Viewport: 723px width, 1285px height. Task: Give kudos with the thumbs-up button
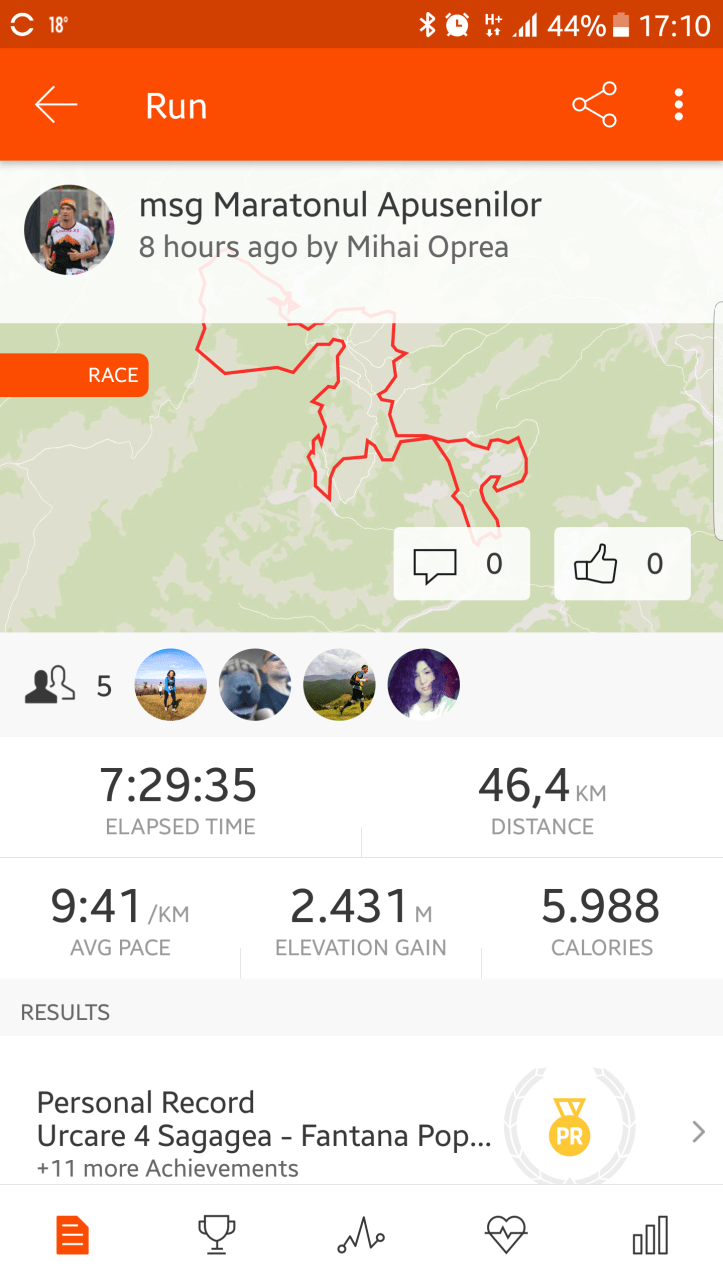[x=622, y=564]
